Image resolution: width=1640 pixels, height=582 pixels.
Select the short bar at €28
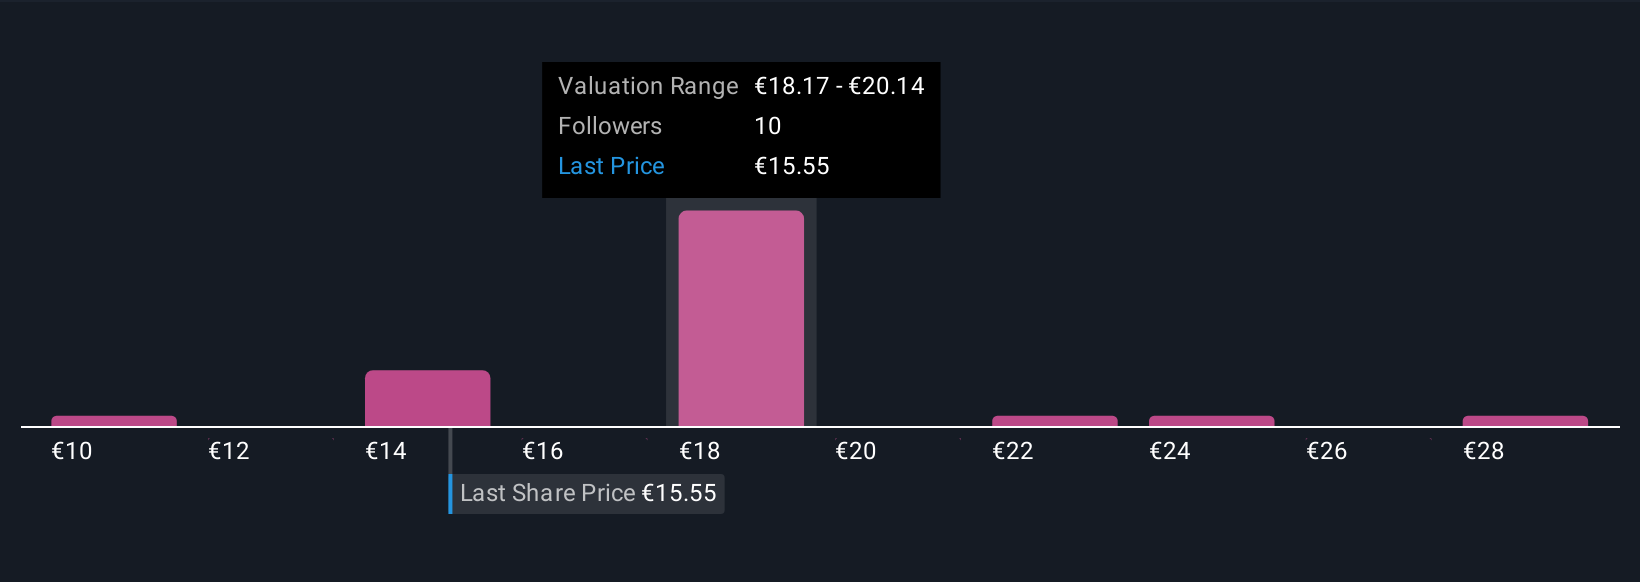[1525, 421]
